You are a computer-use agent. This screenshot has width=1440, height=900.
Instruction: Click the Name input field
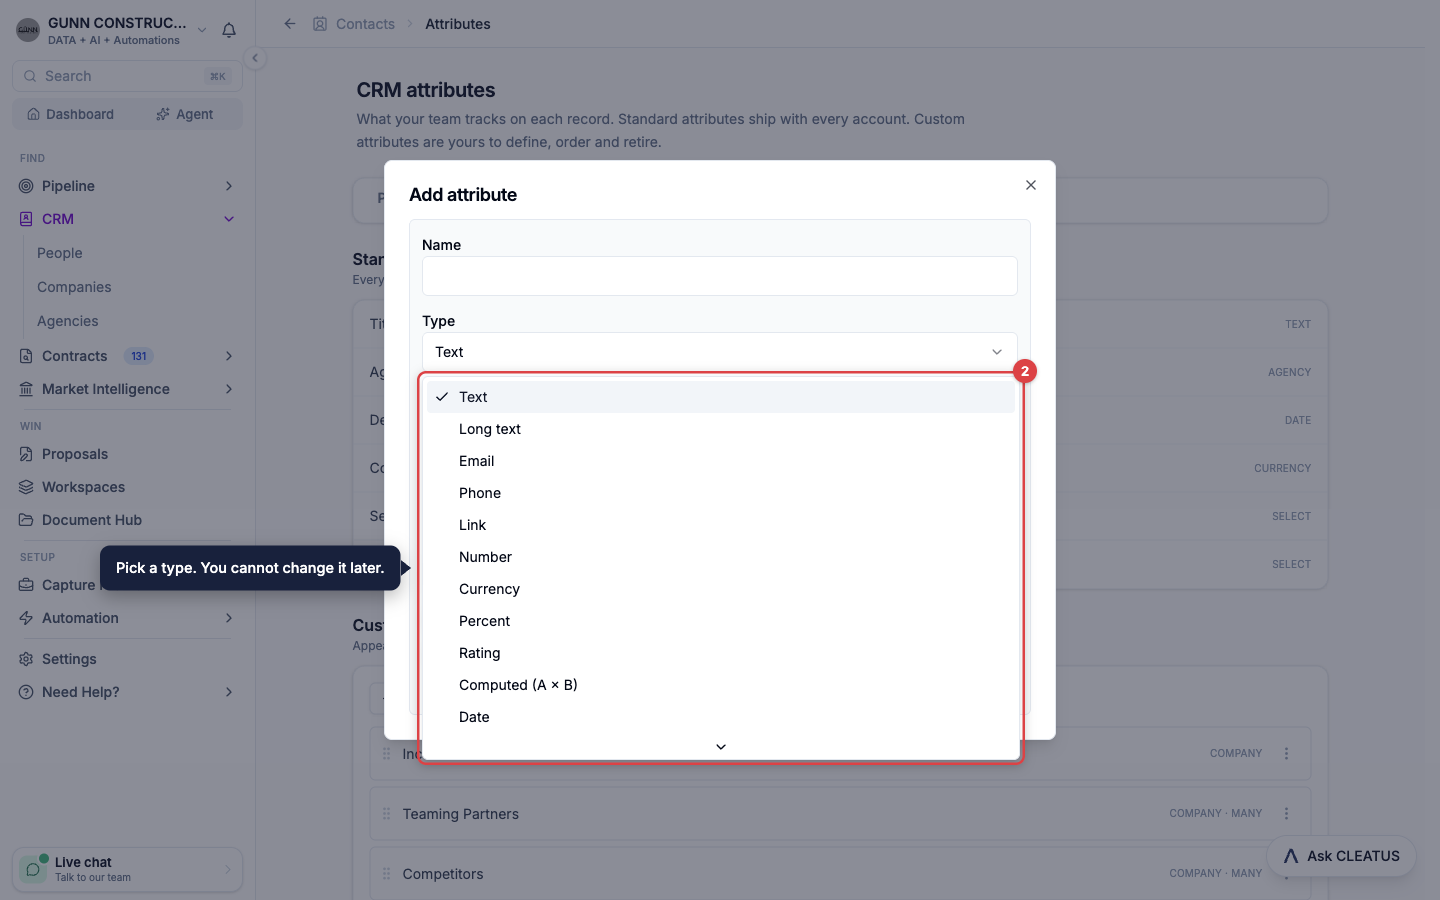tap(720, 276)
